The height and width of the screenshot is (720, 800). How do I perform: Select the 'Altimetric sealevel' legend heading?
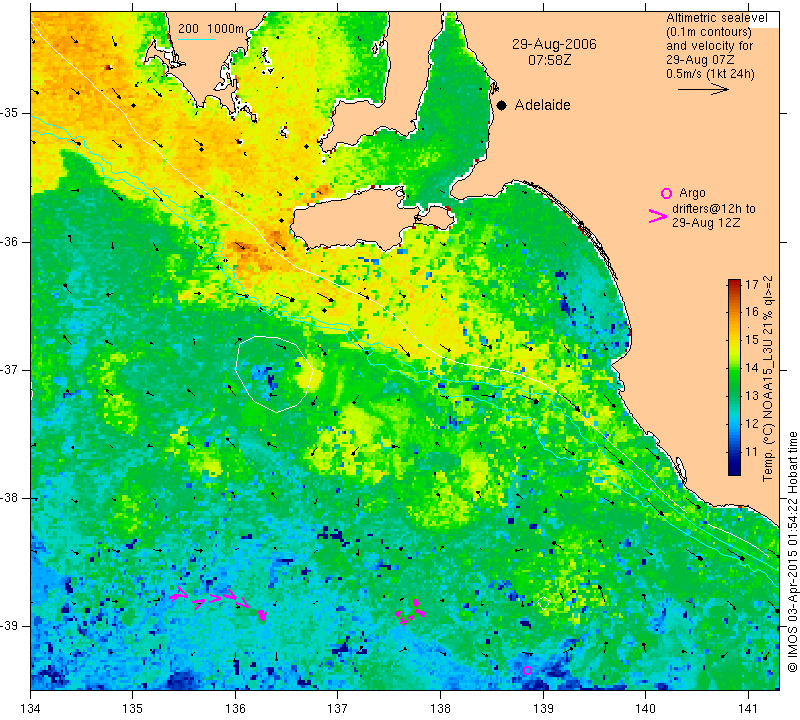click(716, 18)
